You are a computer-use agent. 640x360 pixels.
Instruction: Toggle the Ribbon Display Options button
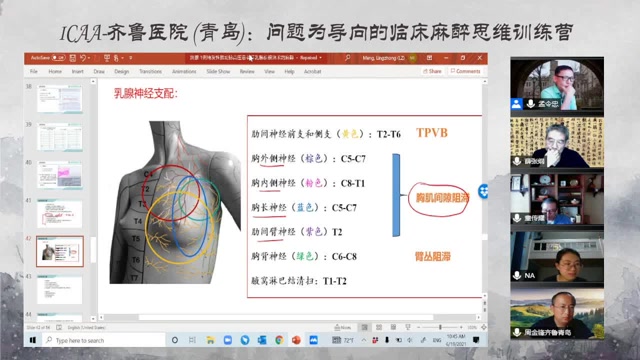click(429, 58)
